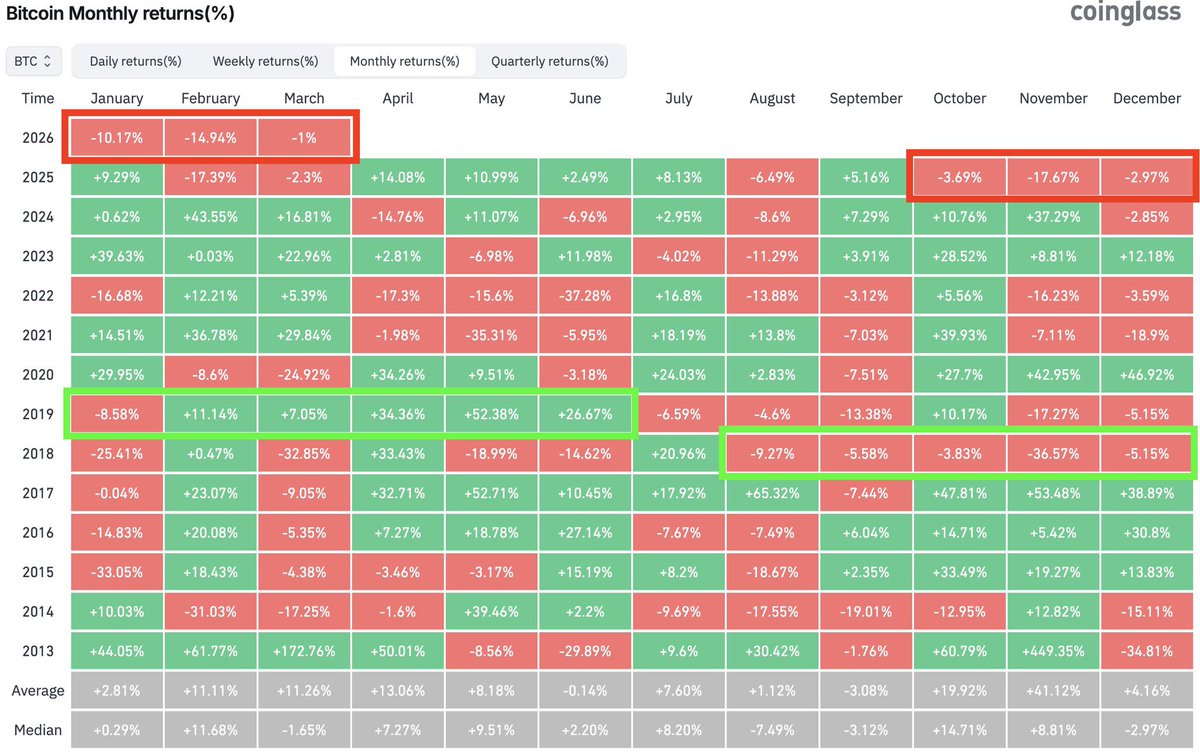Image resolution: width=1200 pixels, height=753 pixels.
Task: Select the 2026 February -14.94% cell
Action: pos(210,138)
